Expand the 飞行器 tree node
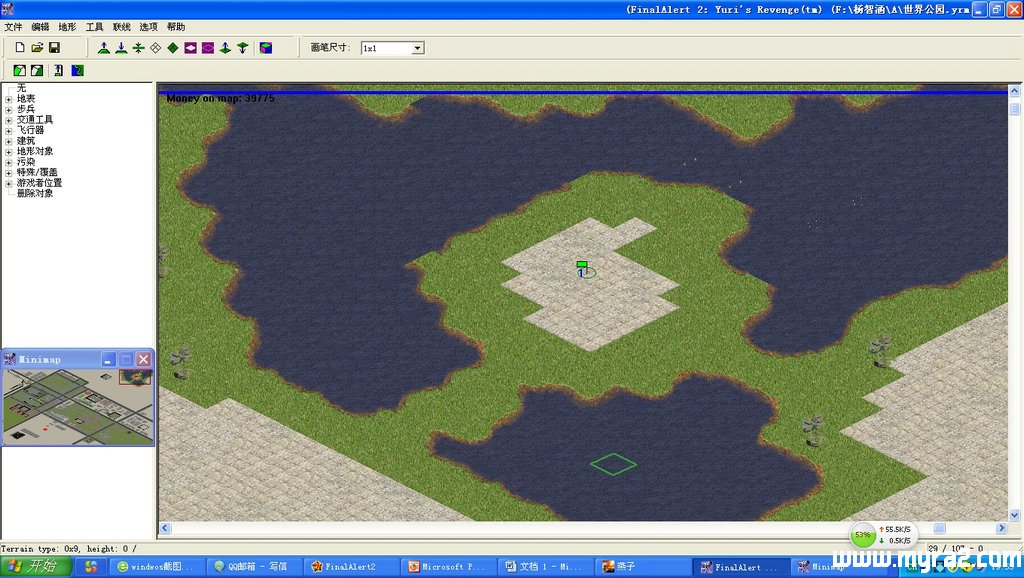Viewport: 1024px width, 578px height. [x=8, y=131]
